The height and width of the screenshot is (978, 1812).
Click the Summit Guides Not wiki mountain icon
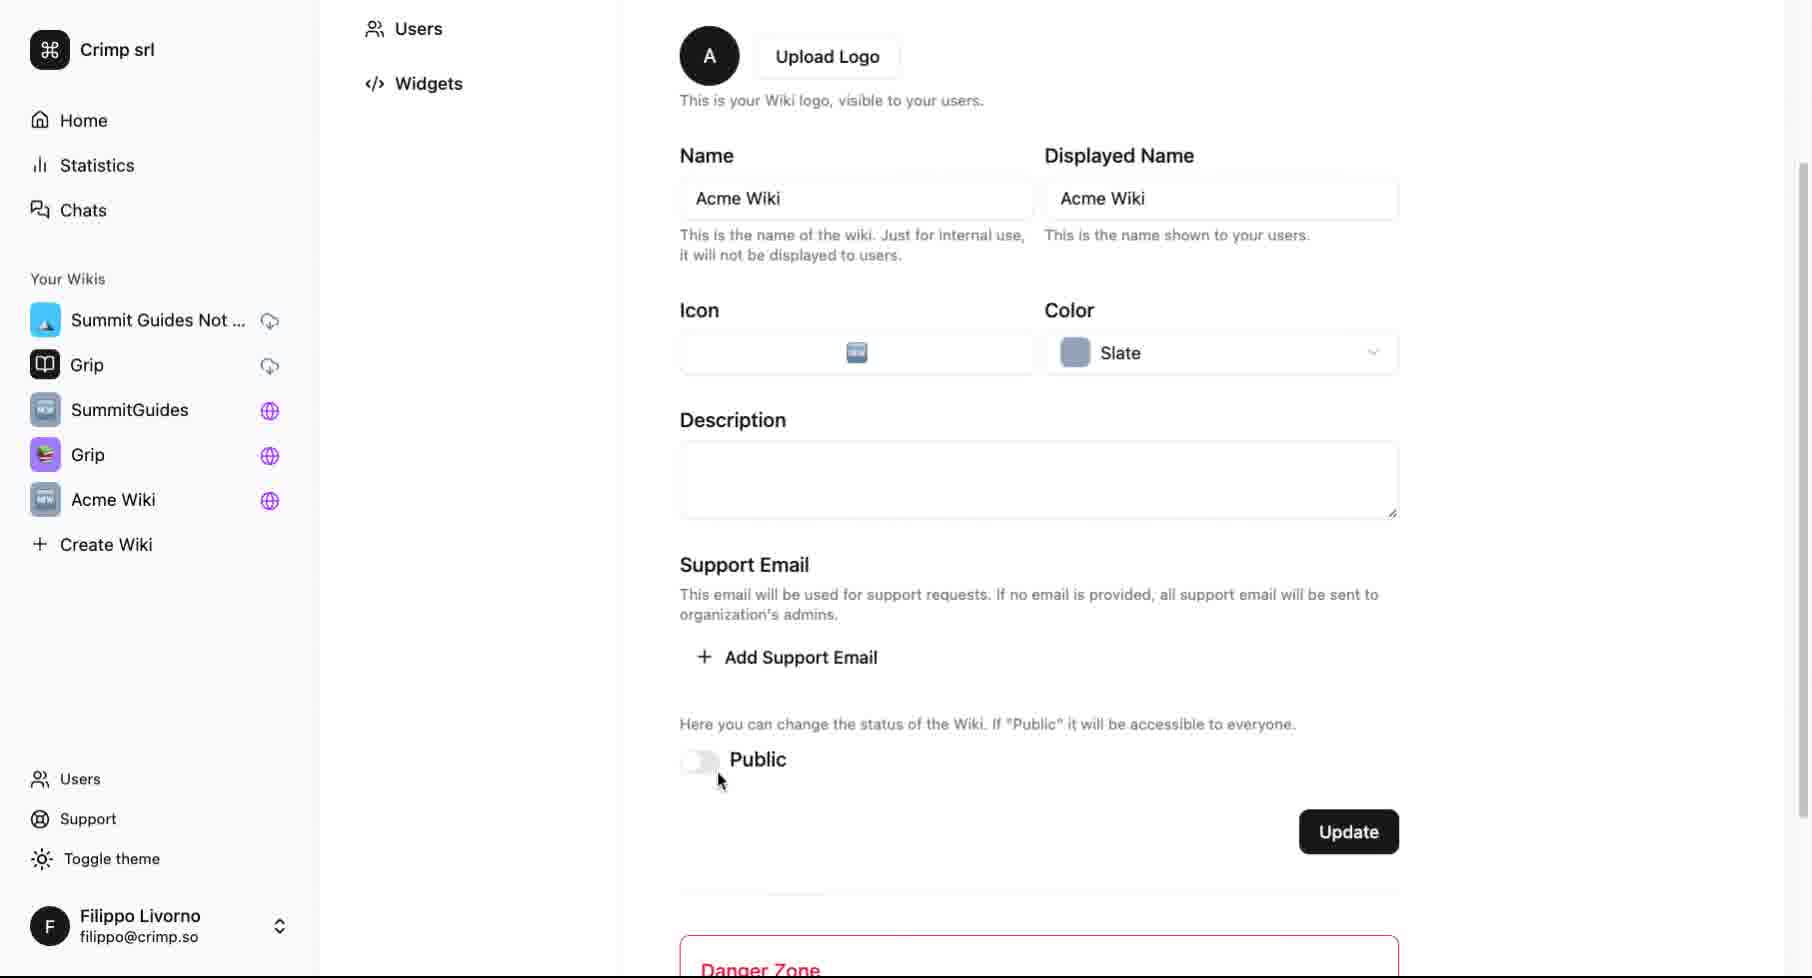coord(45,321)
